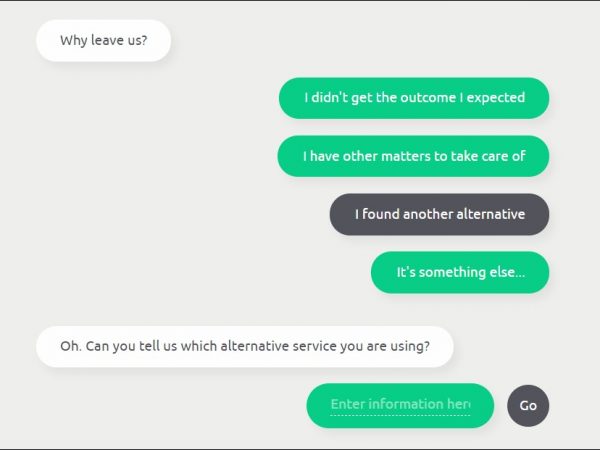This screenshot has width=600, height=450.
Task: Click the first green answer option
Action: [414, 98]
